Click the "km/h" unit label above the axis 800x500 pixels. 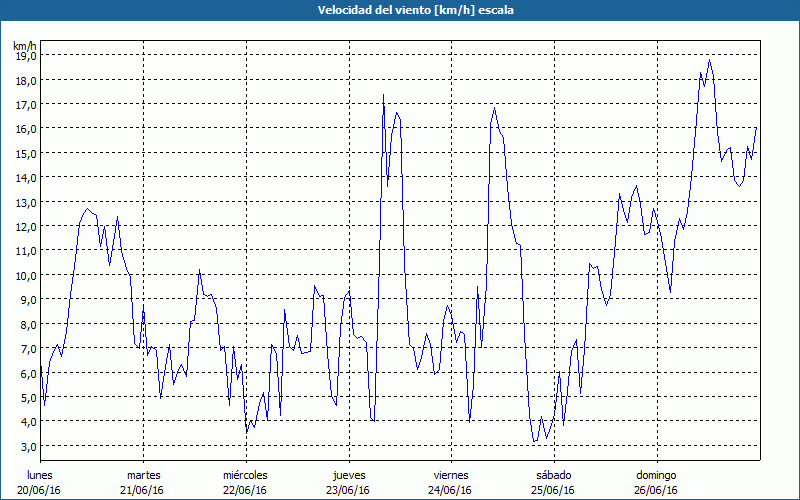click(25, 45)
